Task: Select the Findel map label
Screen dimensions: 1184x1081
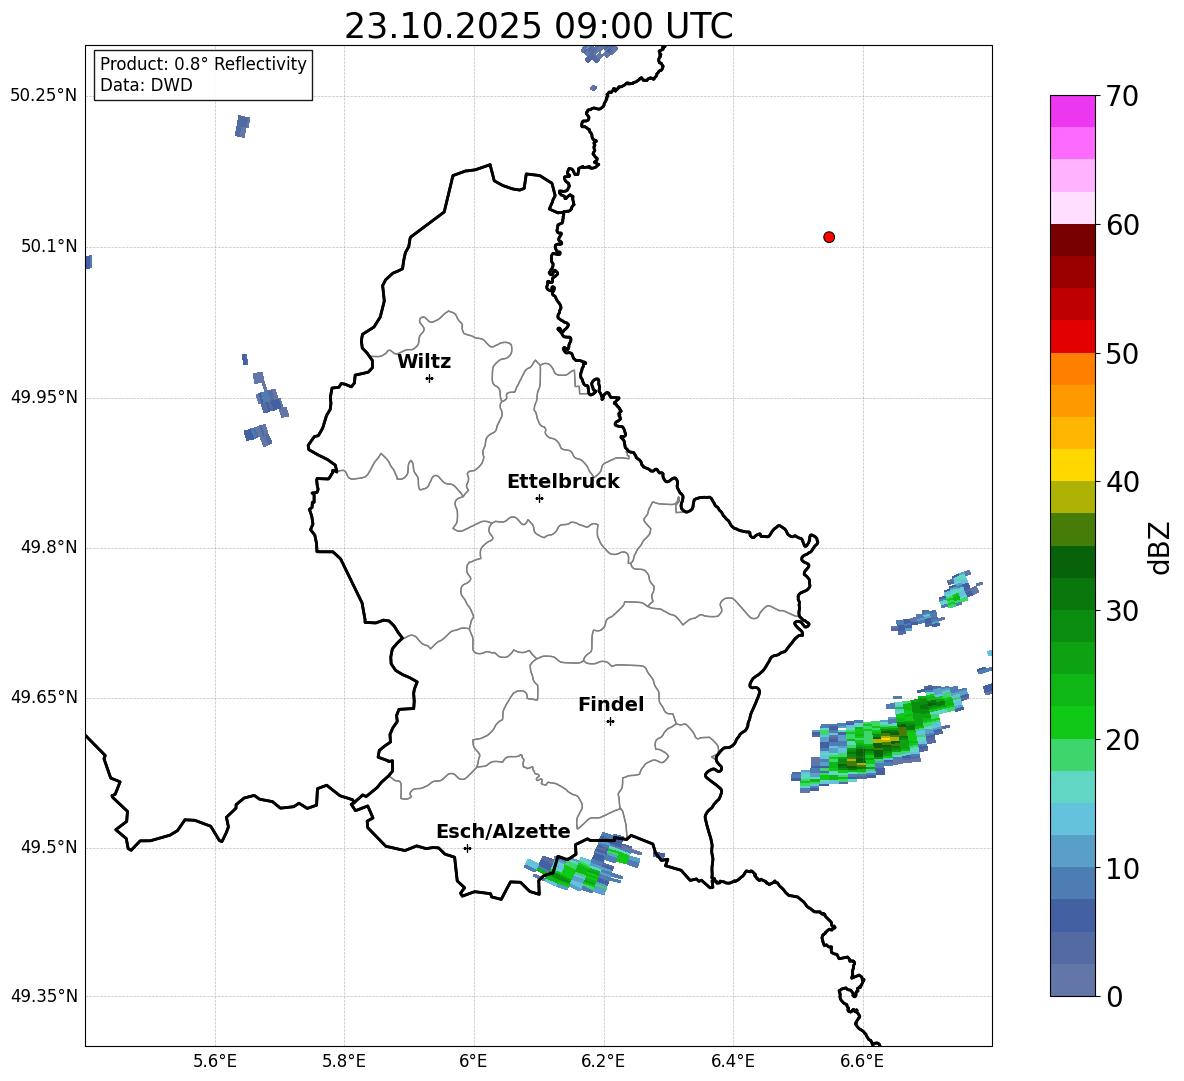Action: [611, 704]
